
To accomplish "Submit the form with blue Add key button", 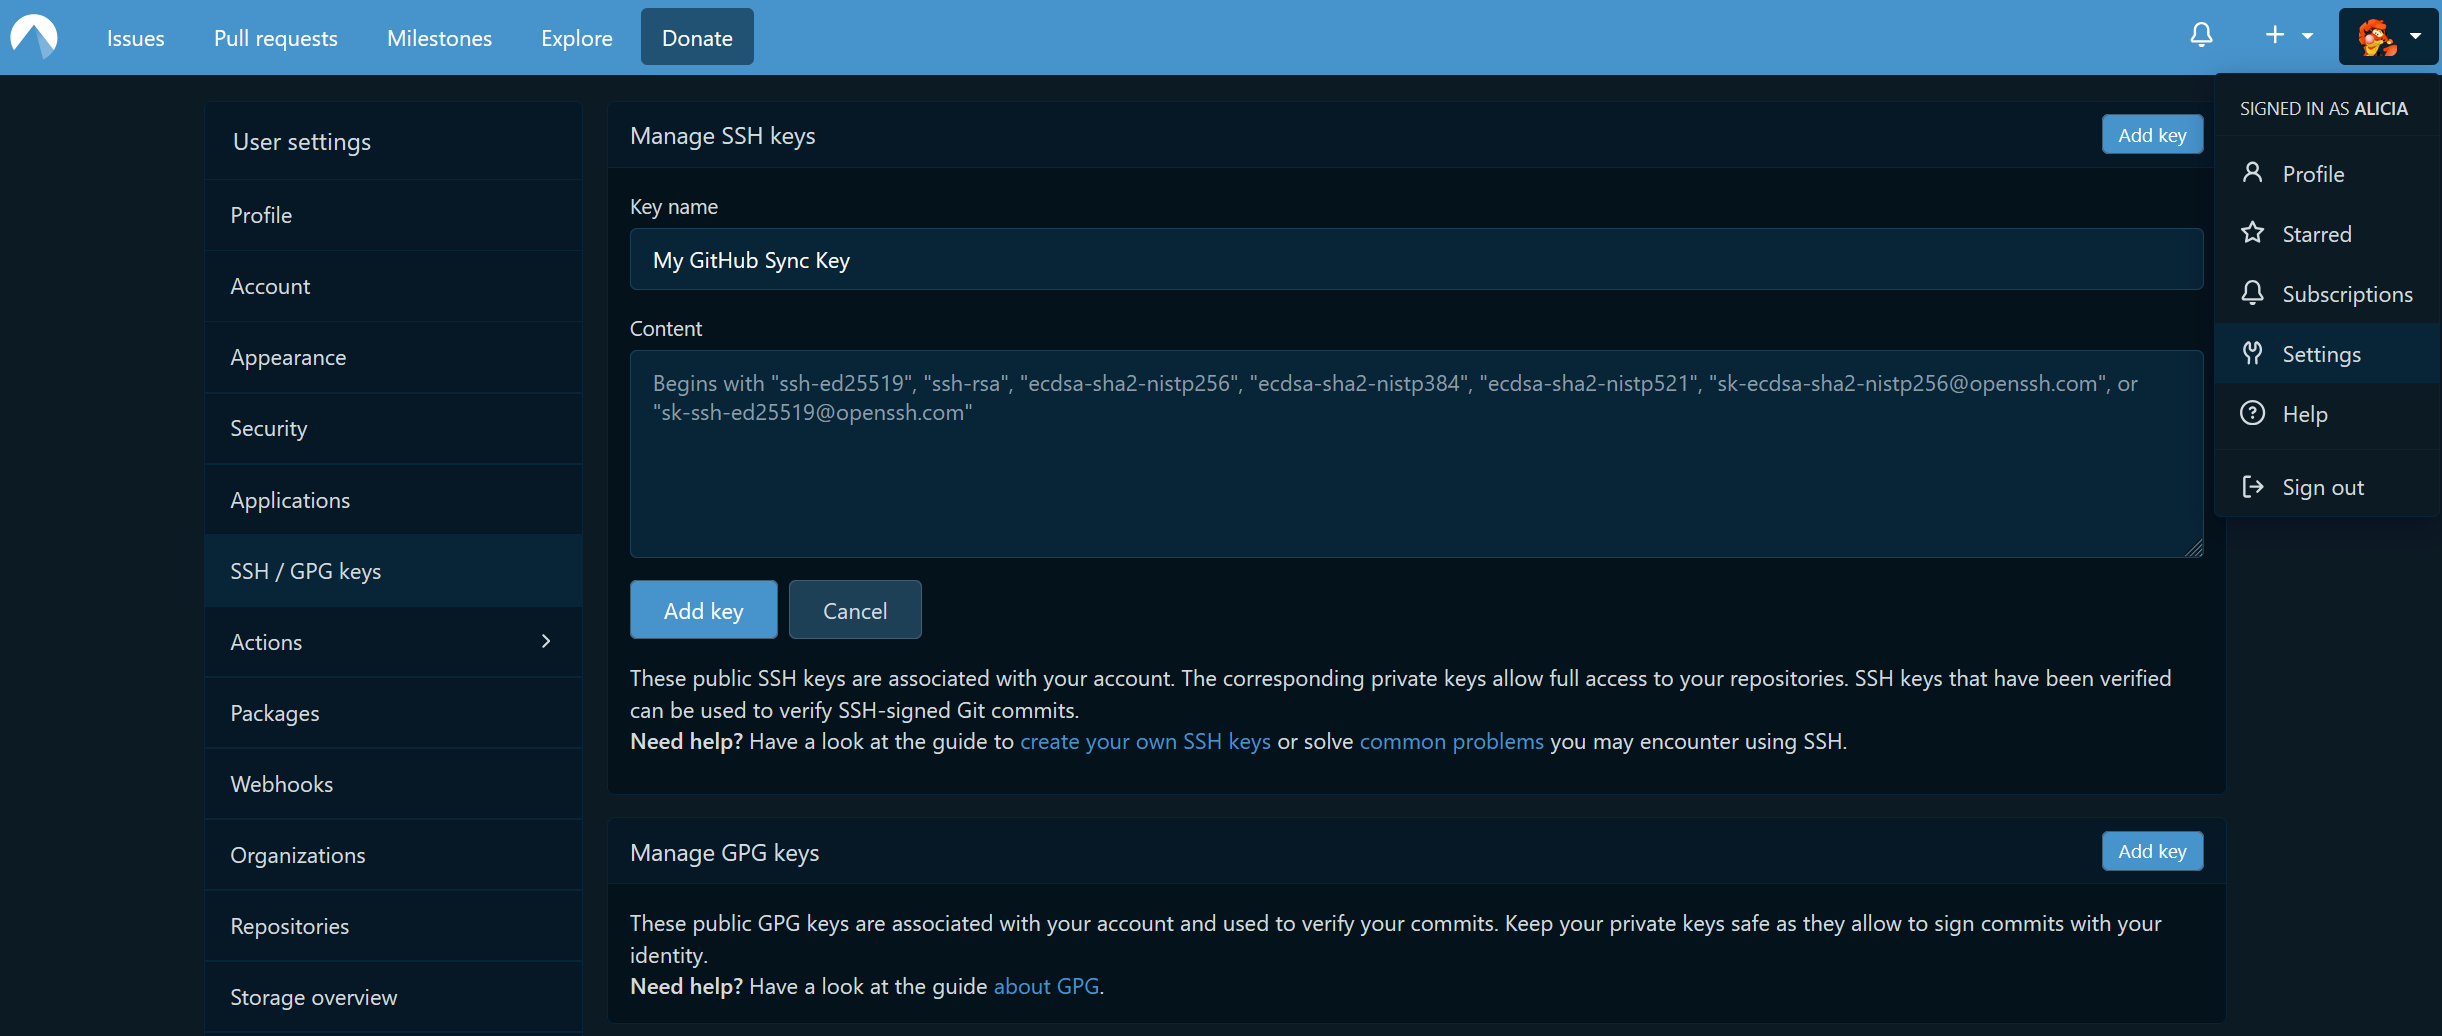I will click(703, 610).
